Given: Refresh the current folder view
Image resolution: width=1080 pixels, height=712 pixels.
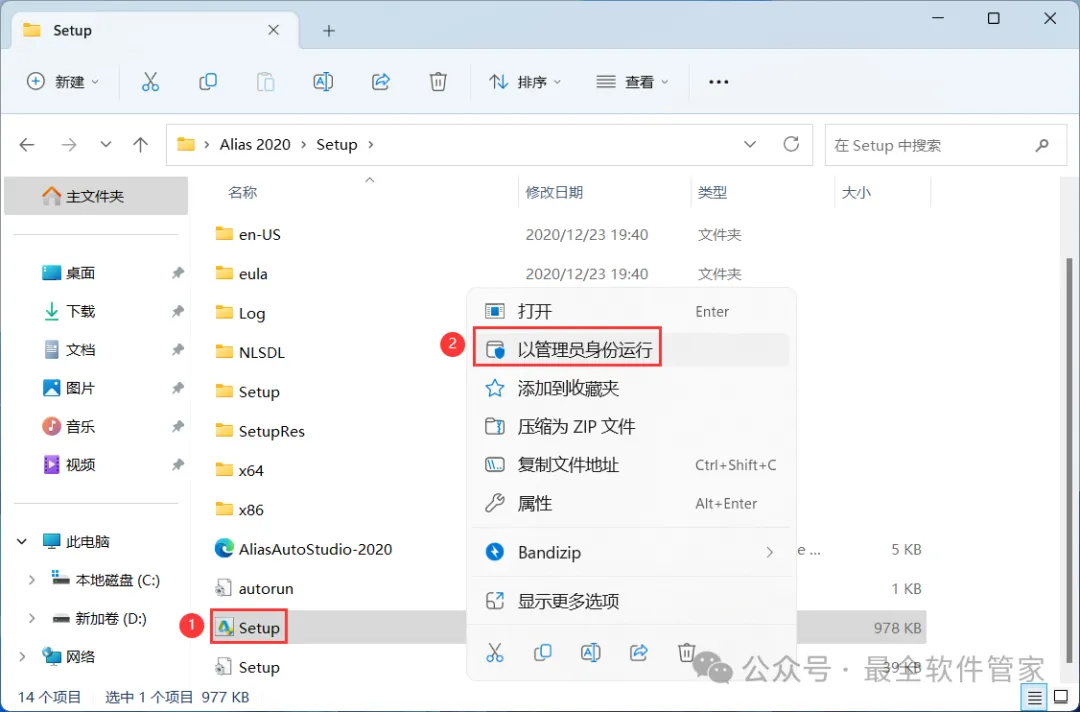Looking at the screenshot, I should coord(791,144).
